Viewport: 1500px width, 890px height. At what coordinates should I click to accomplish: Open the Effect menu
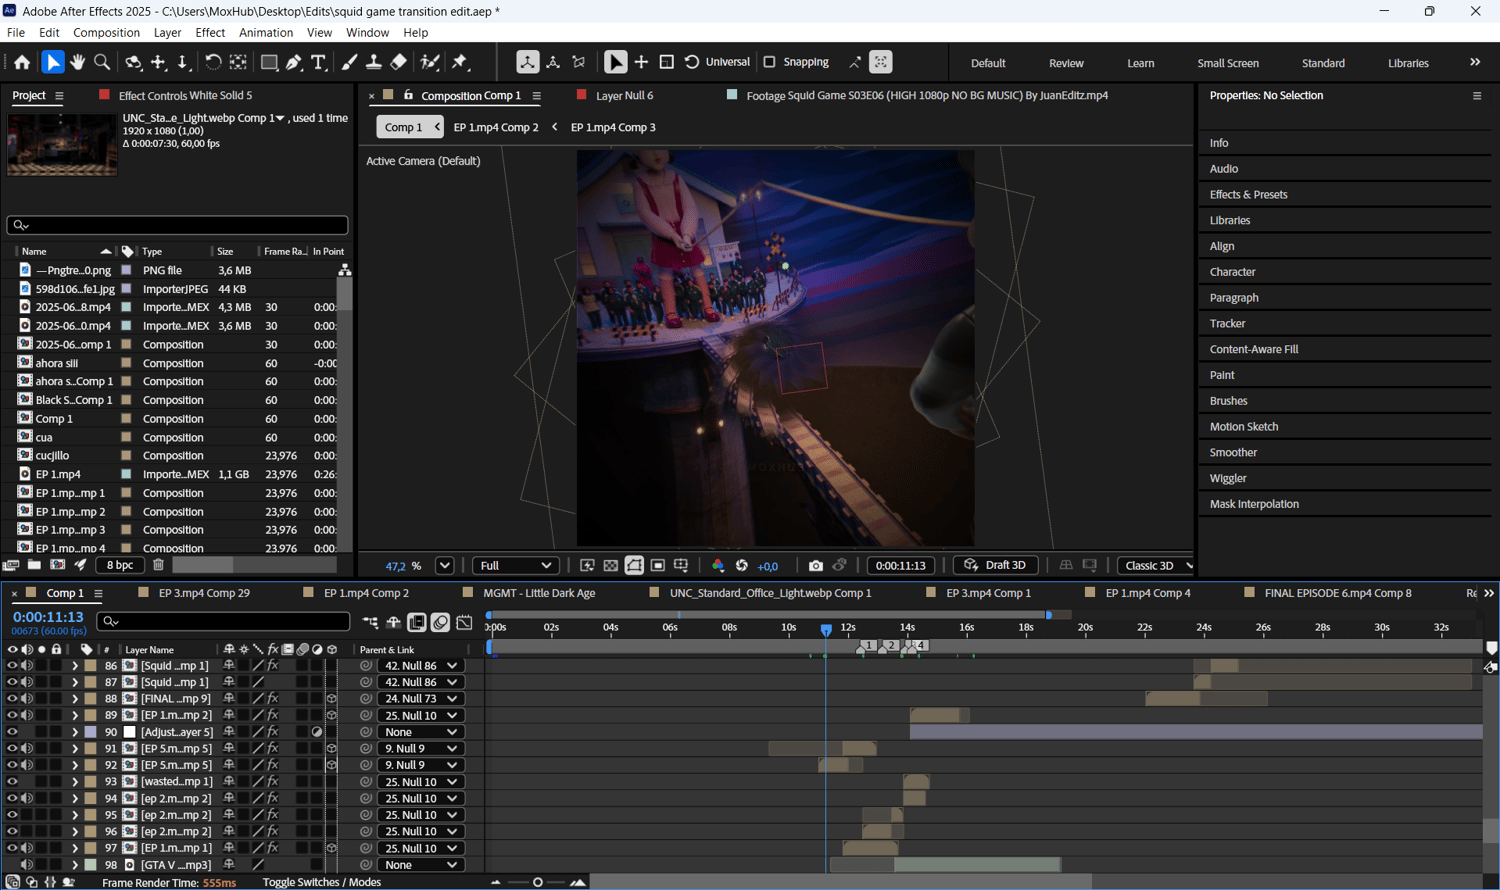click(210, 33)
